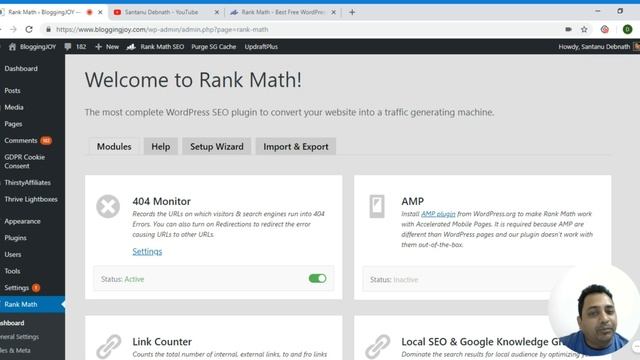Click the AMP mobile phone icon

pyautogui.click(x=377, y=206)
